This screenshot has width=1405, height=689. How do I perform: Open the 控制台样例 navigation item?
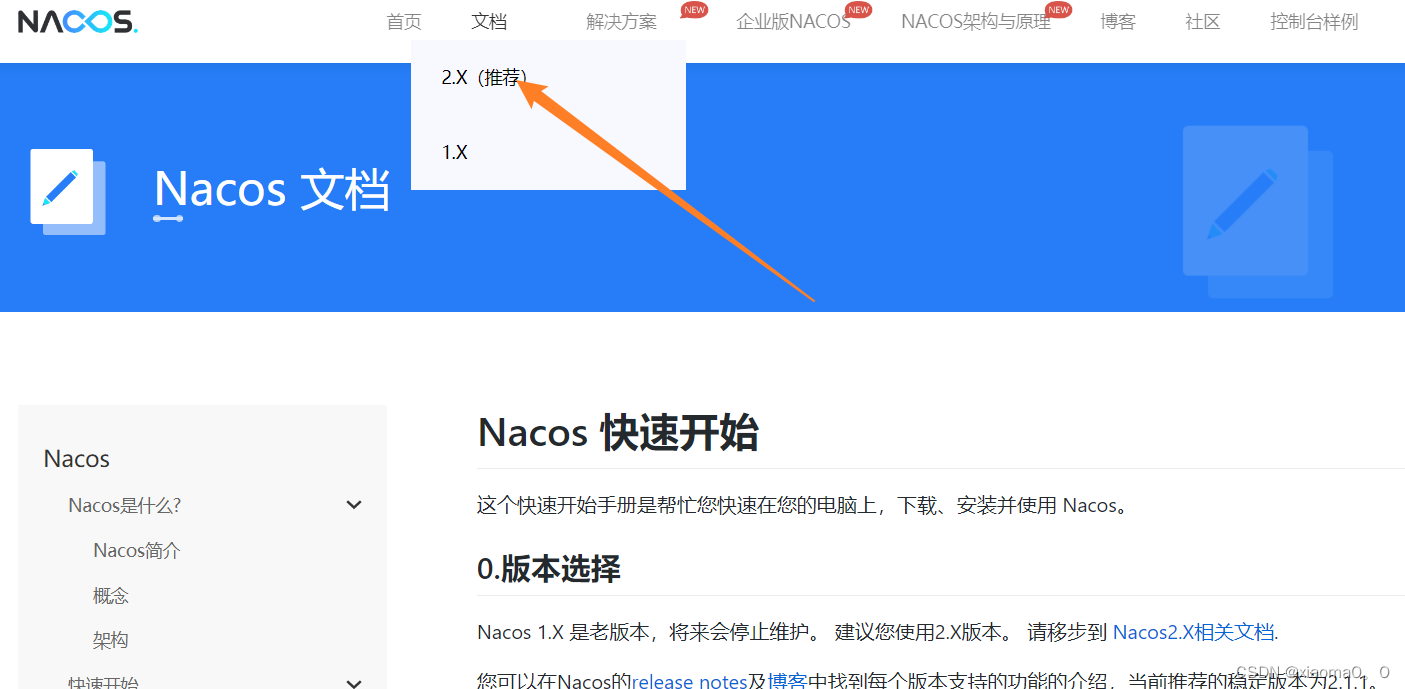coord(1314,21)
